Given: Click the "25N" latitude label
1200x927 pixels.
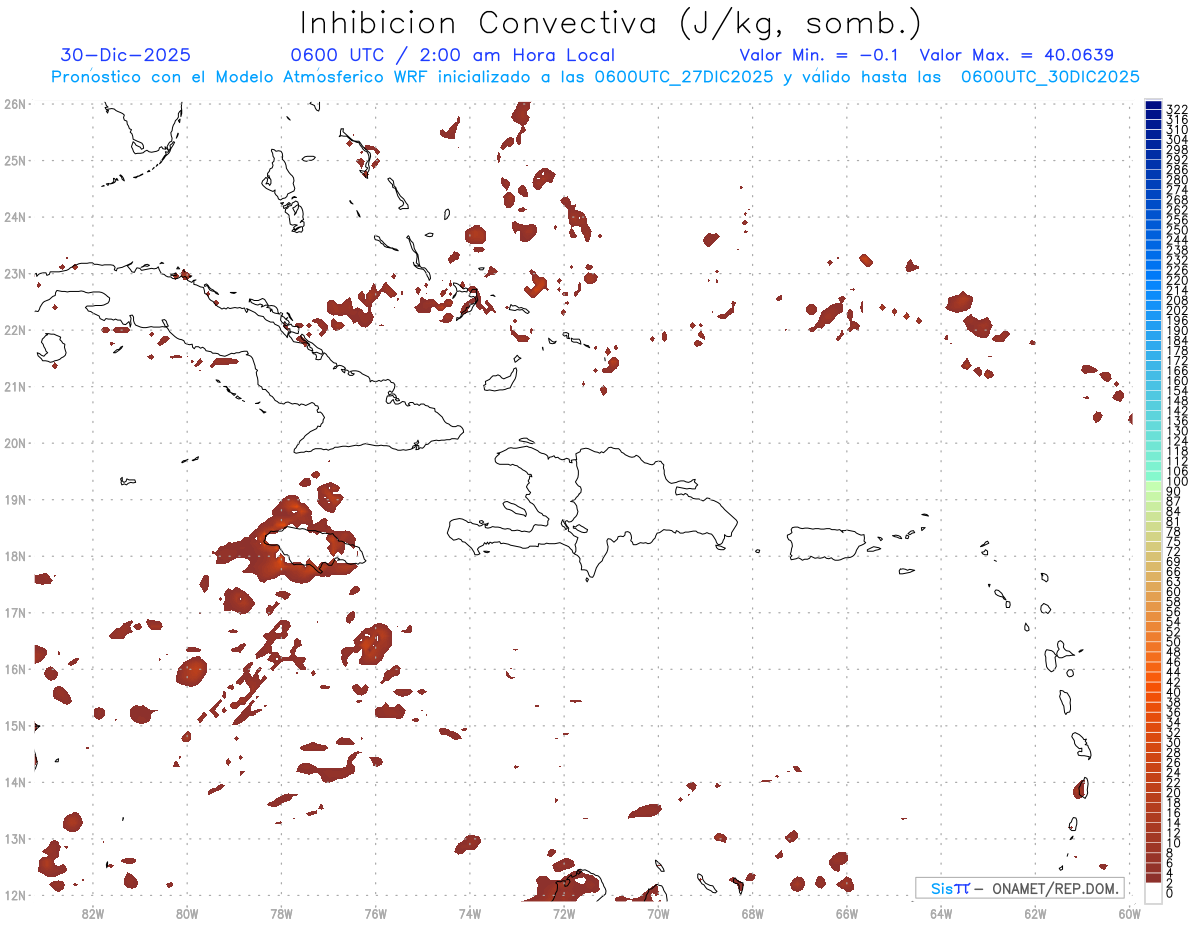Looking at the screenshot, I should click(x=15, y=161).
